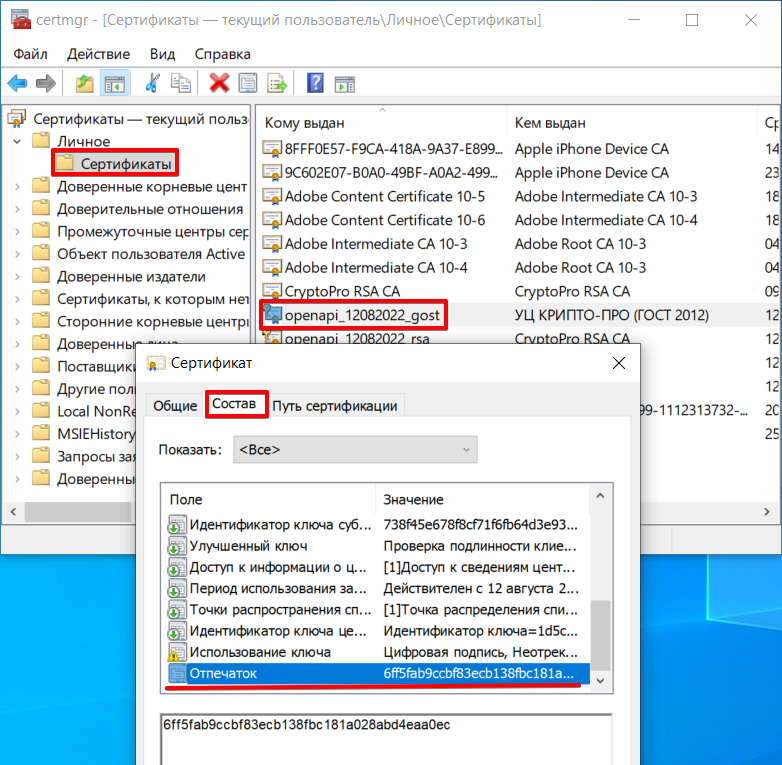Click the field list vertical scrollbar thumb

pos(600,635)
